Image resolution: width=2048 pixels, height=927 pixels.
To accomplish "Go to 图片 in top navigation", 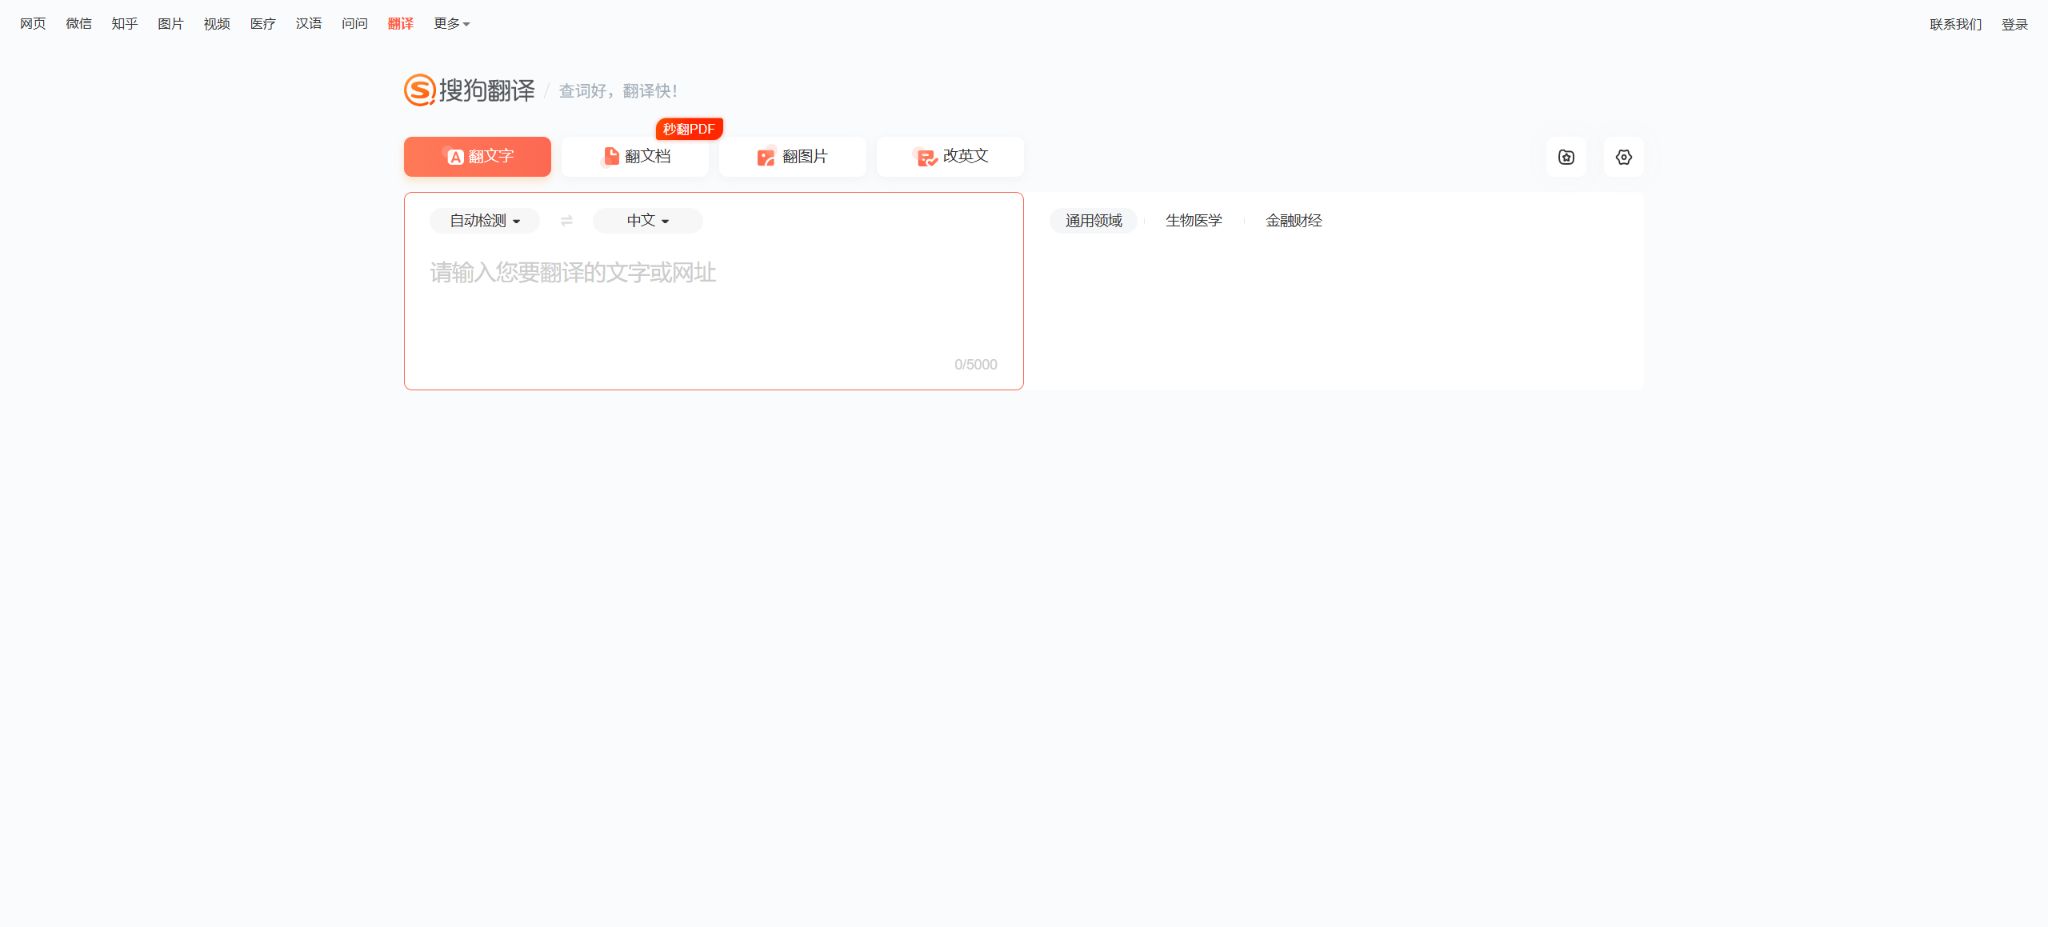I will click(x=171, y=23).
